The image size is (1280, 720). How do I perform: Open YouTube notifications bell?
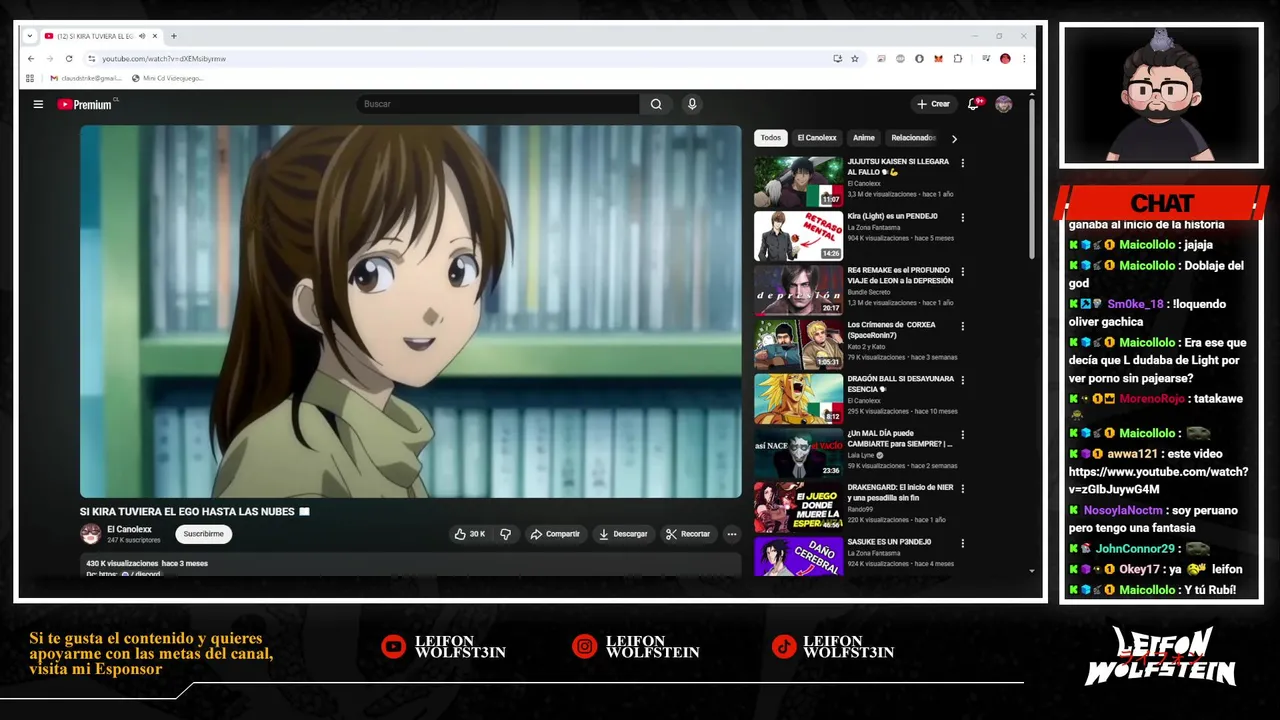[x=973, y=104]
